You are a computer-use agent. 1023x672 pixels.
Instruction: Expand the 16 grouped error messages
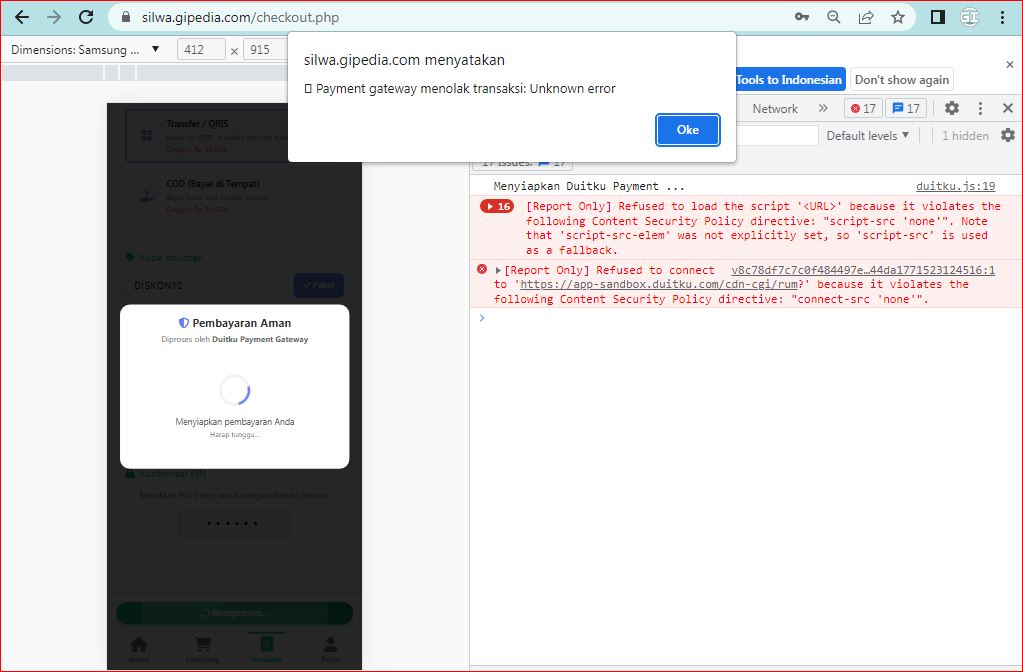(496, 206)
